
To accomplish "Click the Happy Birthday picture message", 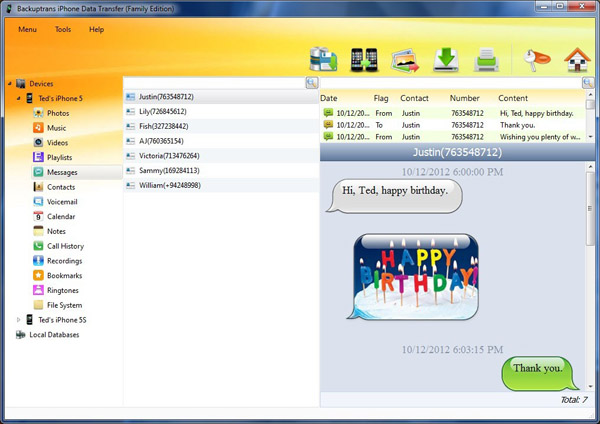I will click(x=413, y=277).
